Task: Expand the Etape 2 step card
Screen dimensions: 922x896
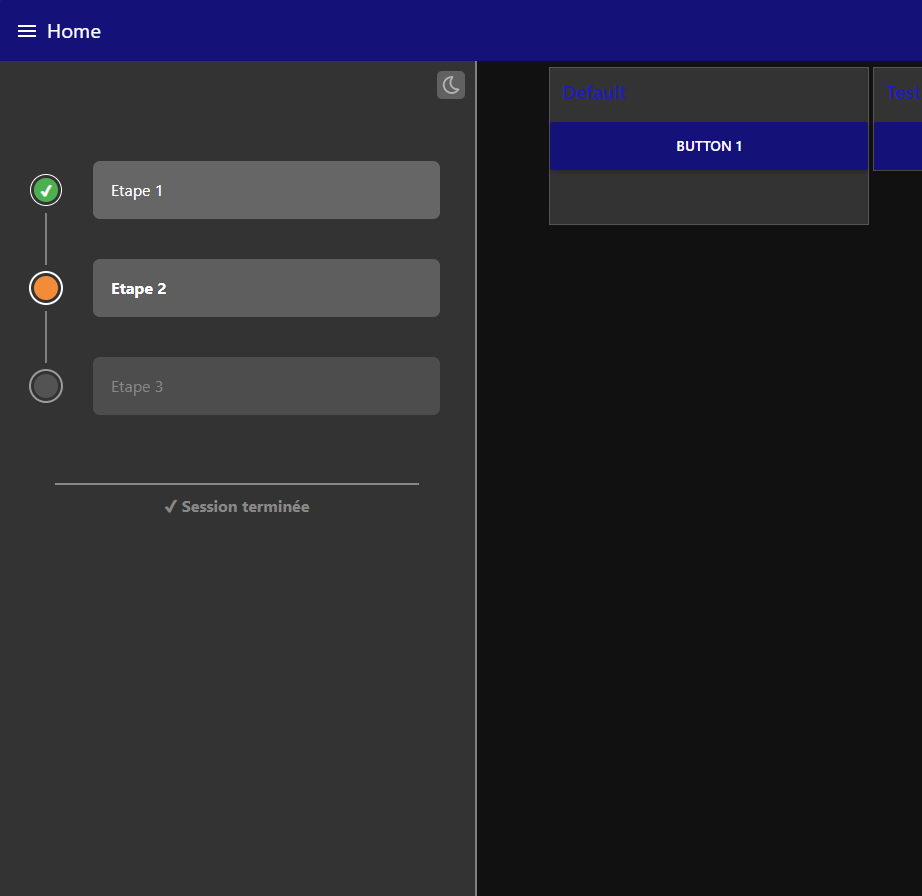Action: pos(266,287)
